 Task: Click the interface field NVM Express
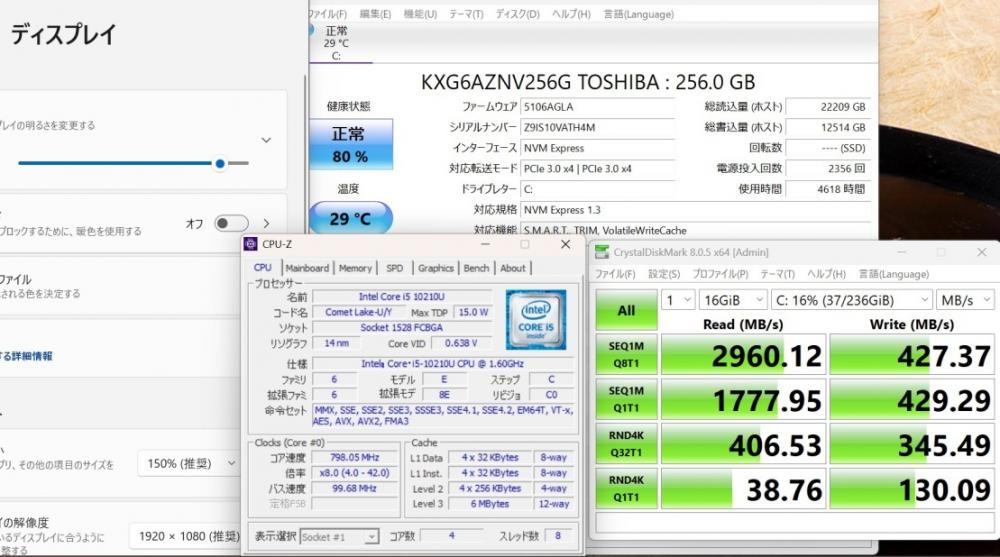[598, 148]
